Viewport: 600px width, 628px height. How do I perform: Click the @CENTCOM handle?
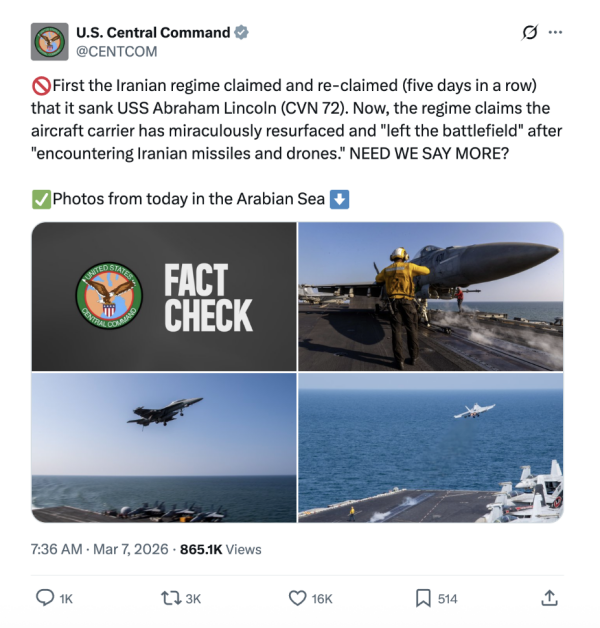[x=116, y=52]
